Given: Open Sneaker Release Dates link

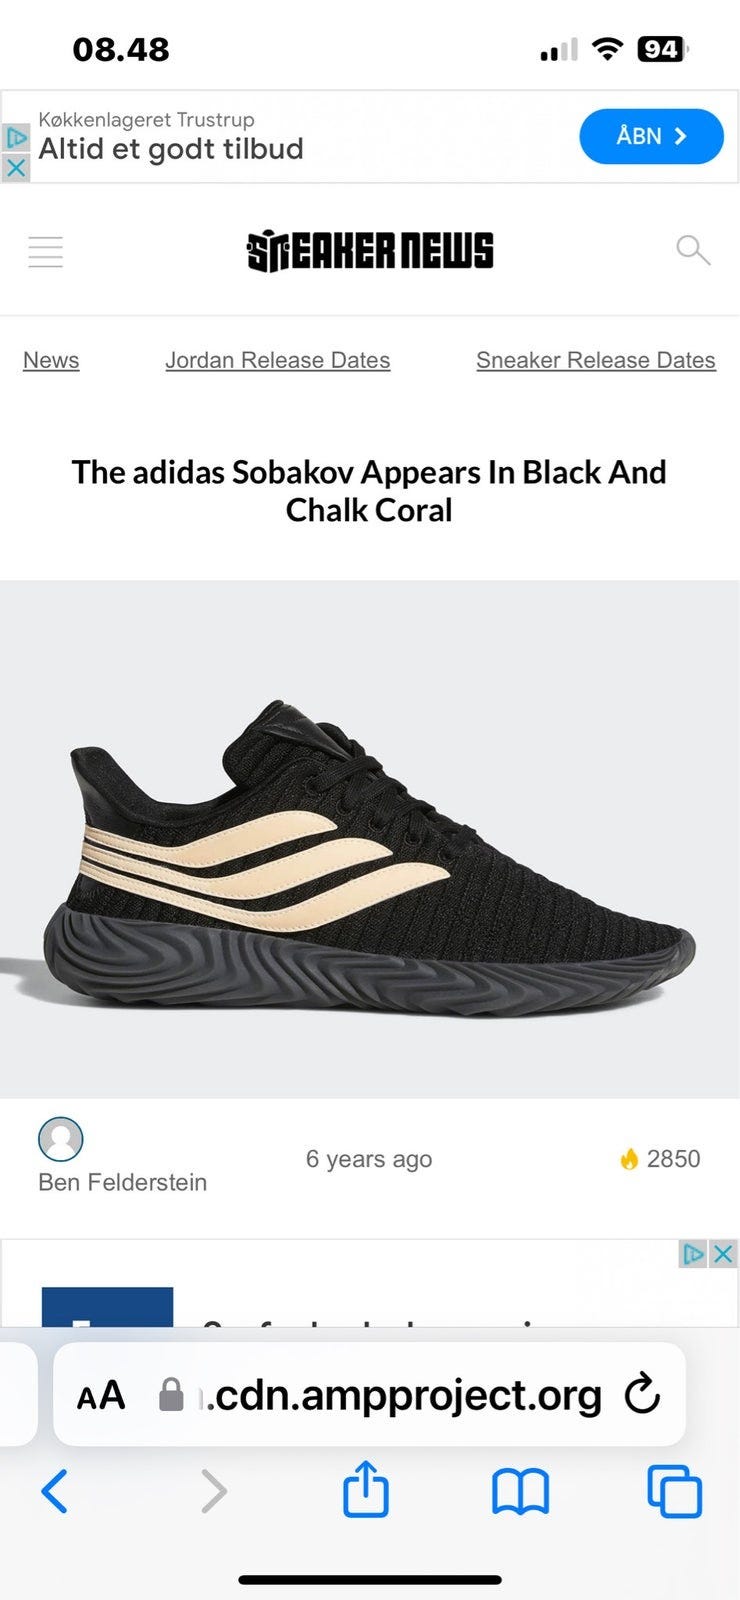Looking at the screenshot, I should (596, 360).
